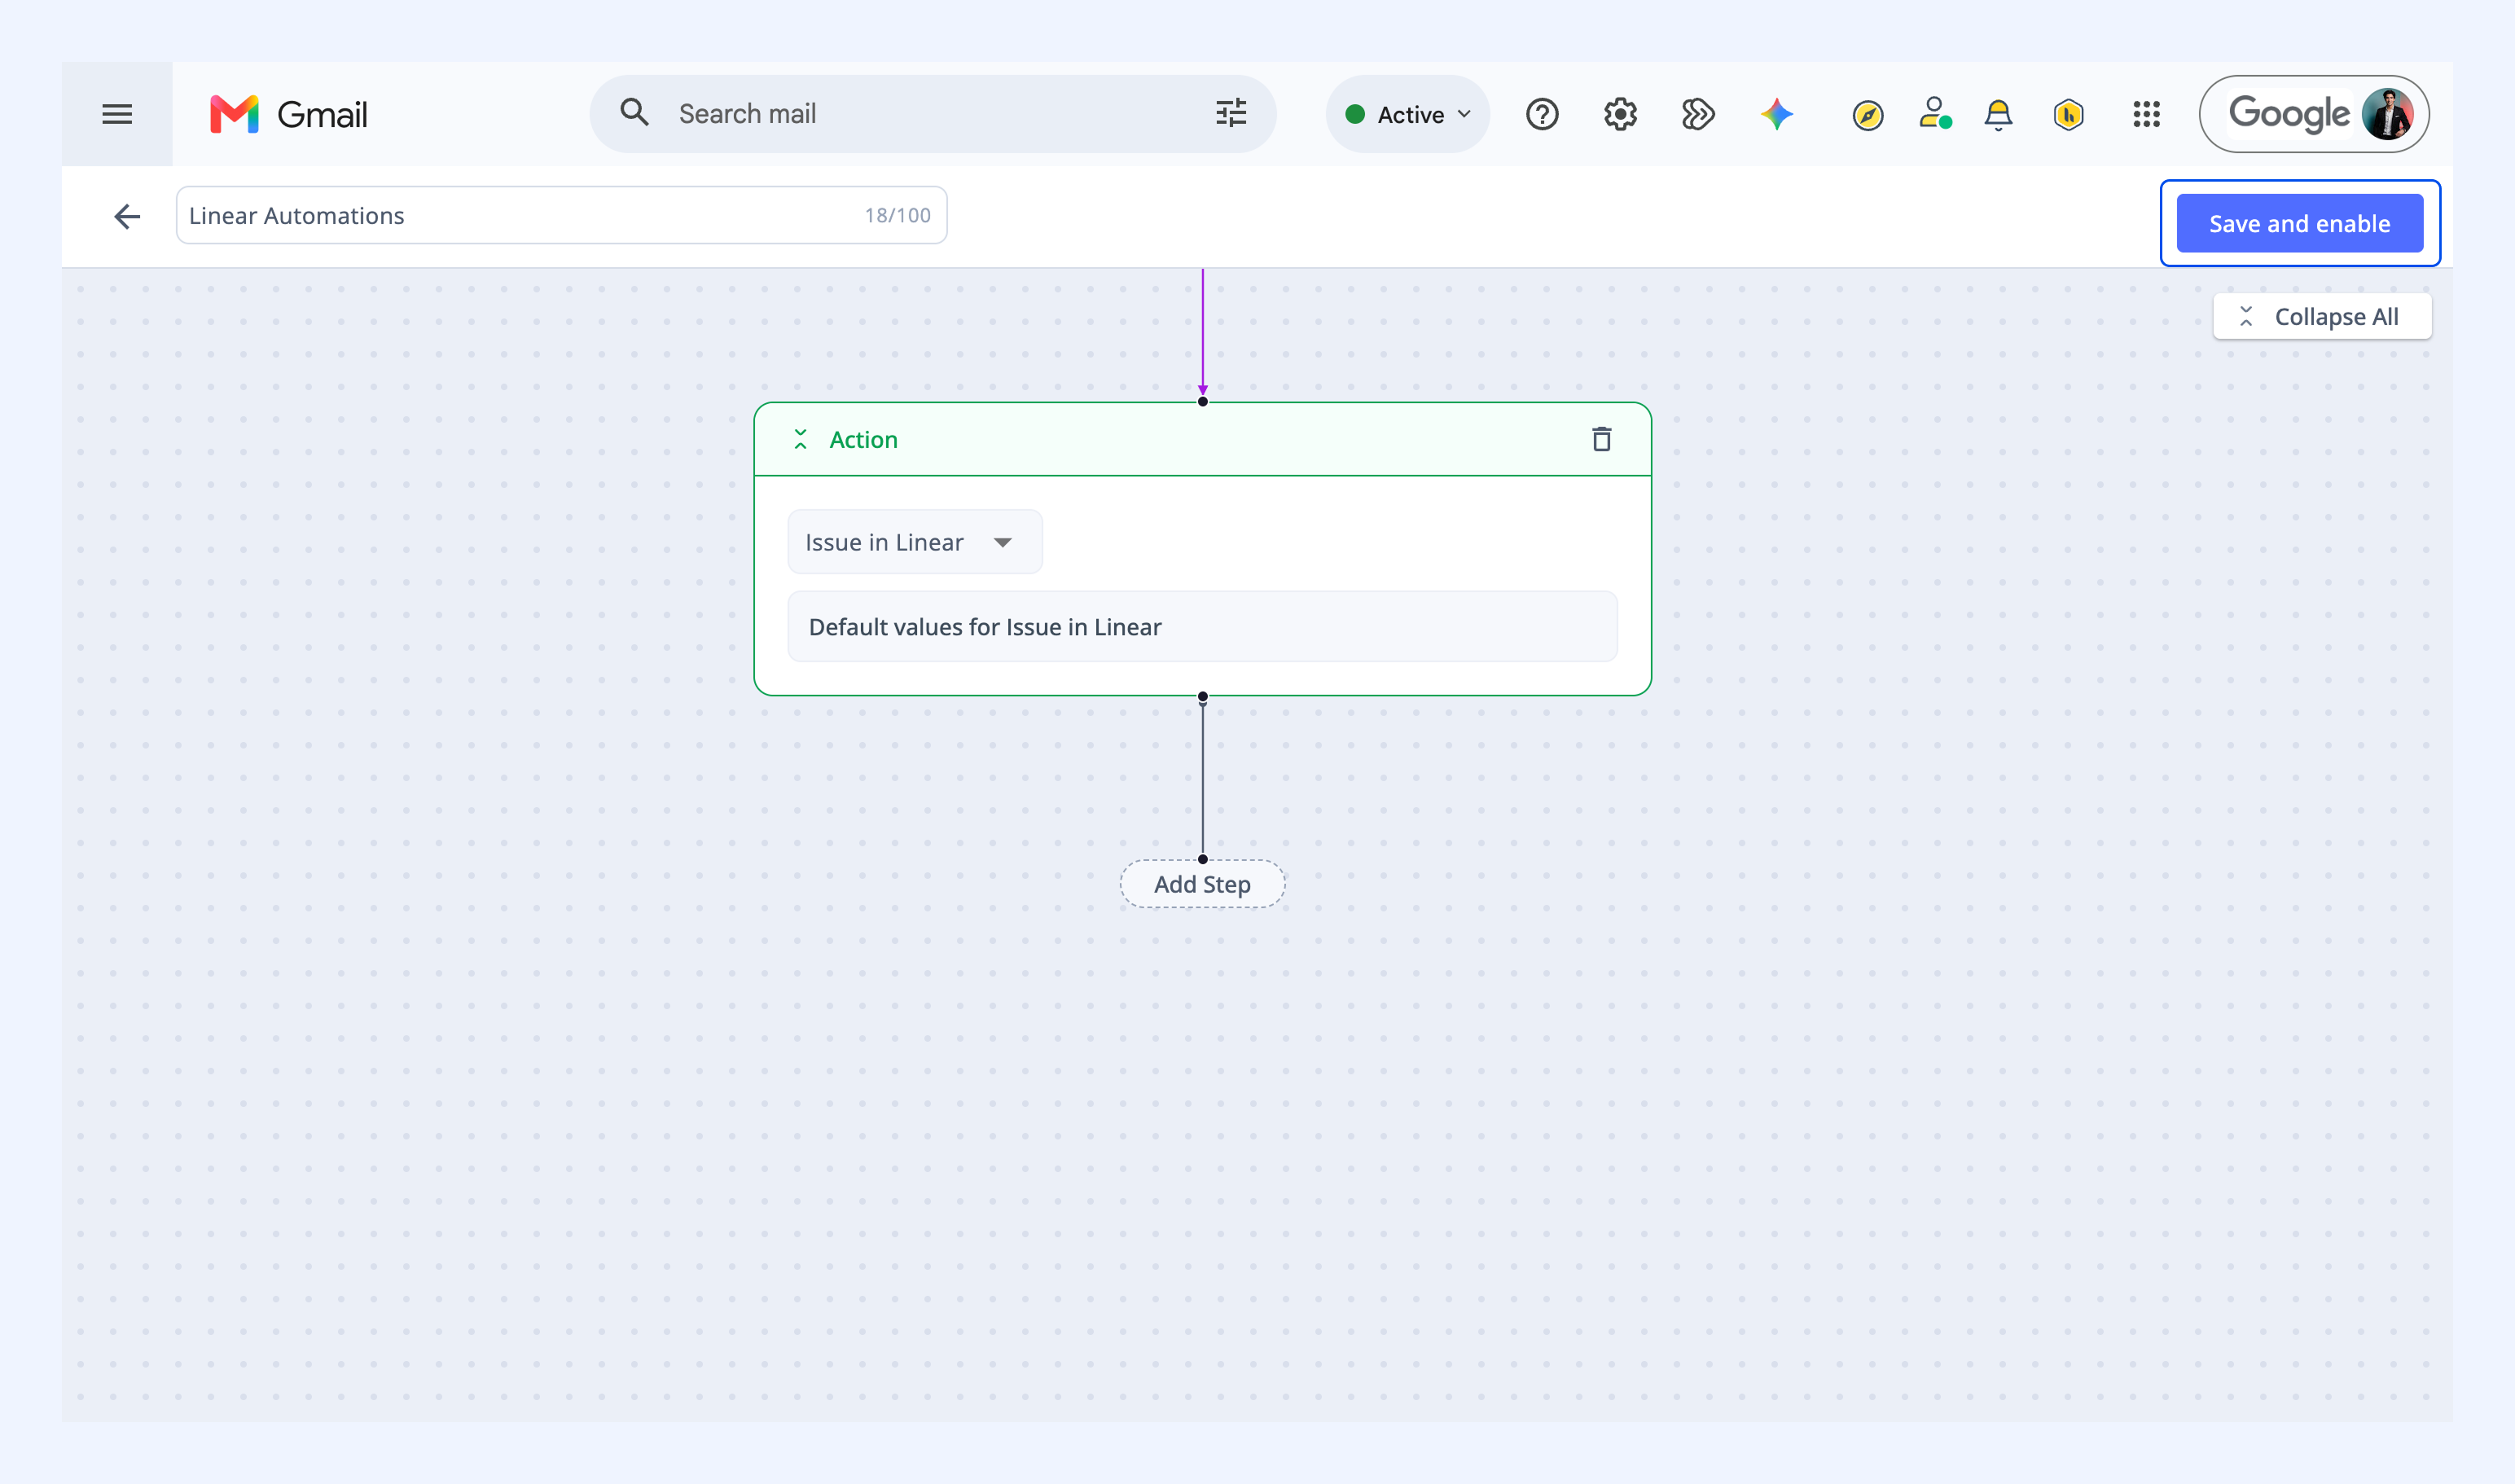Open Default values for Issue in Linear
Screen dimensions: 2515x1484
pos(1202,626)
